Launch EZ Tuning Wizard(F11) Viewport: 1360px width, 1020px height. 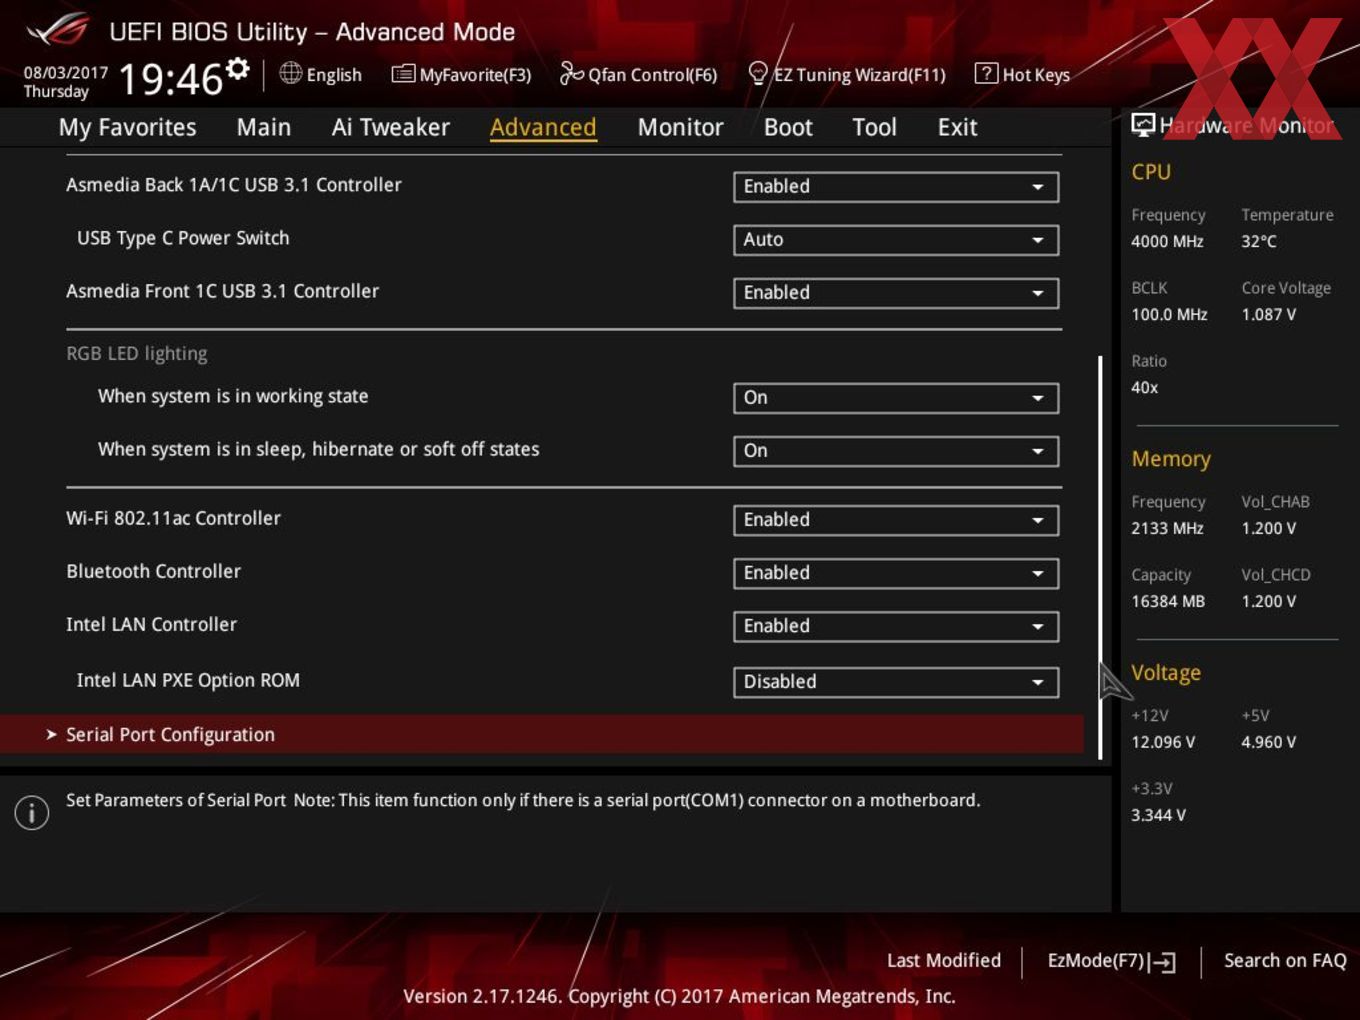[847, 74]
